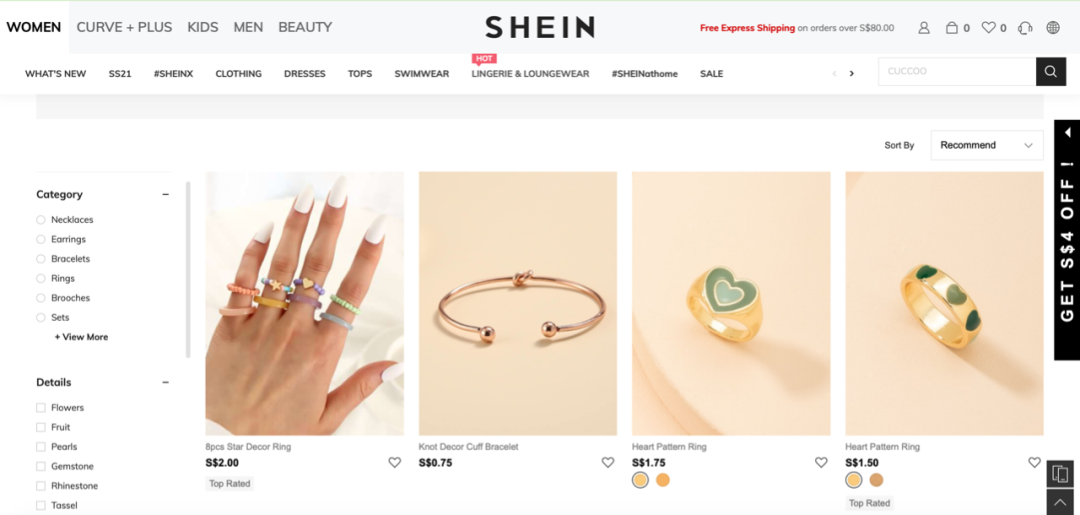Check the Flowers details checkbox
1080x515 pixels.
[x=41, y=408]
